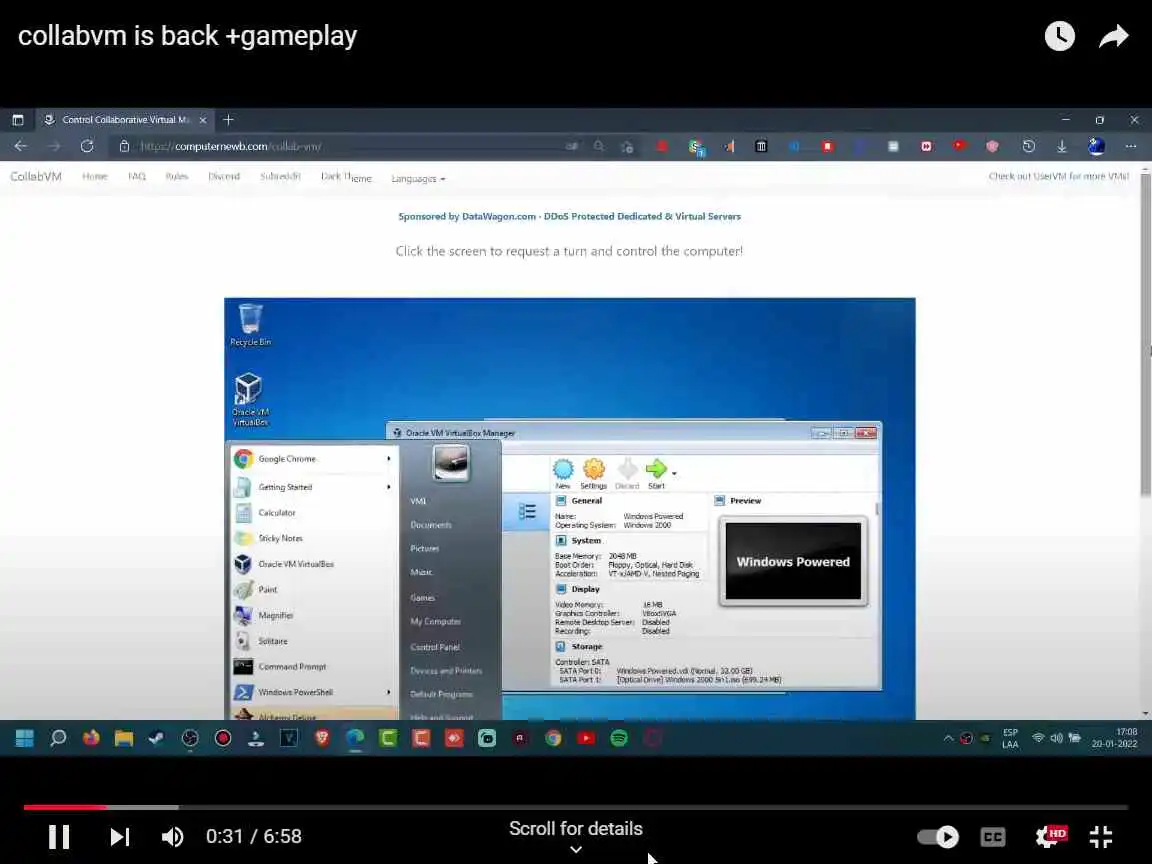Image resolution: width=1152 pixels, height=864 pixels.
Task: Open File Explorer from the taskbar
Action: pyautogui.click(x=123, y=738)
